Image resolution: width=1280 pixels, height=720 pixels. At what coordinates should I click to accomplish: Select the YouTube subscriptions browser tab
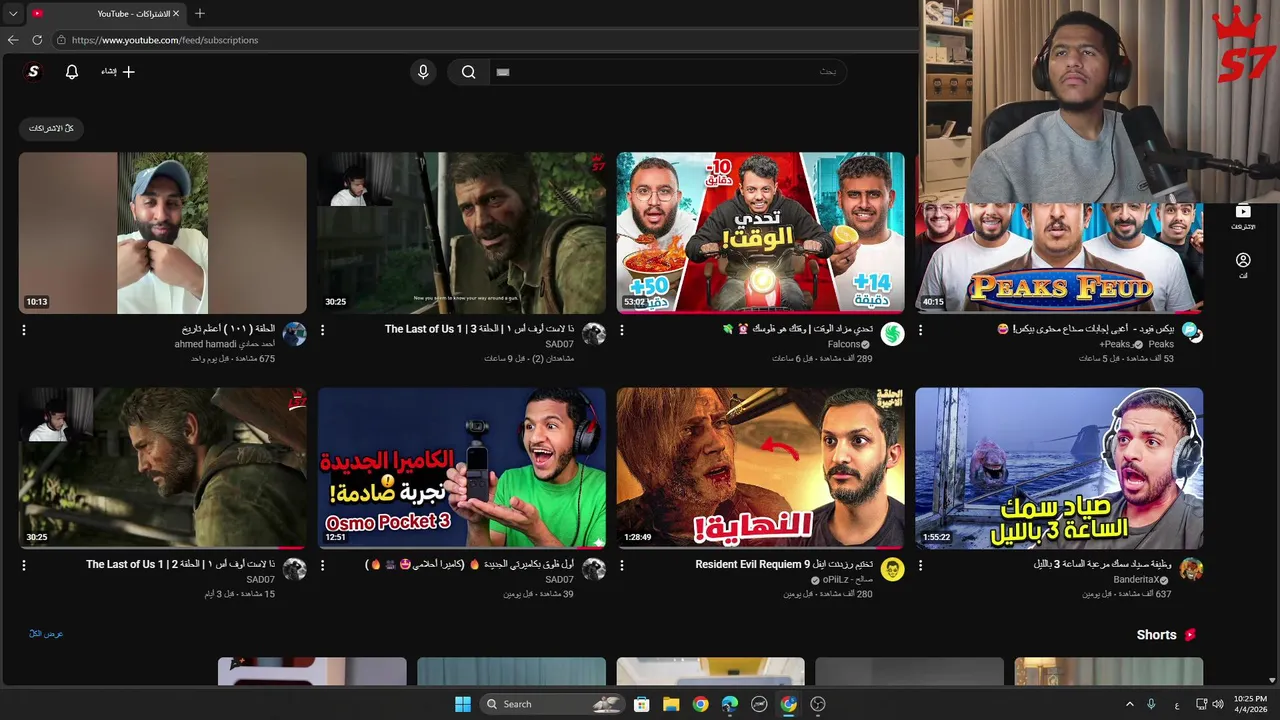[106, 13]
